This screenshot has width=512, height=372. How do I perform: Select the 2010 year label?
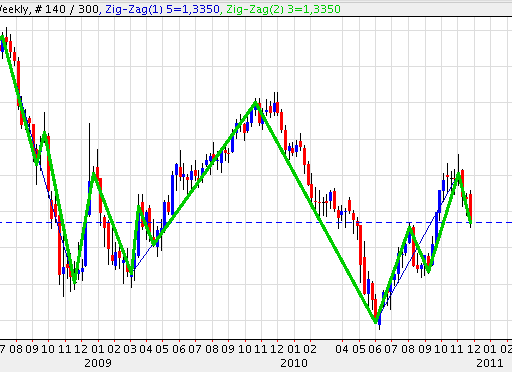(x=294, y=363)
